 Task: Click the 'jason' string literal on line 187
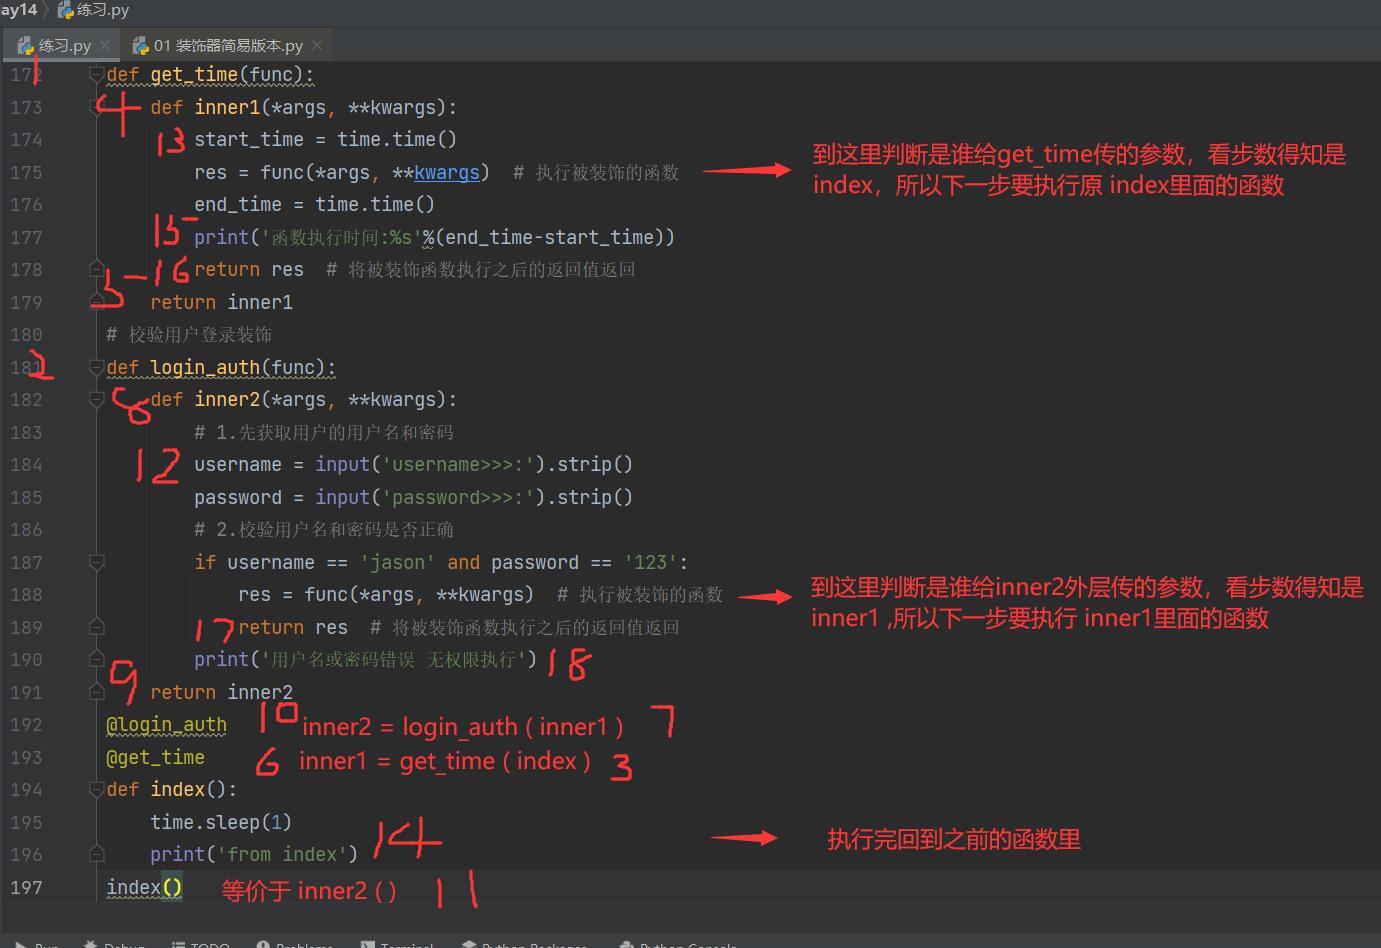pyautogui.click(x=397, y=562)
